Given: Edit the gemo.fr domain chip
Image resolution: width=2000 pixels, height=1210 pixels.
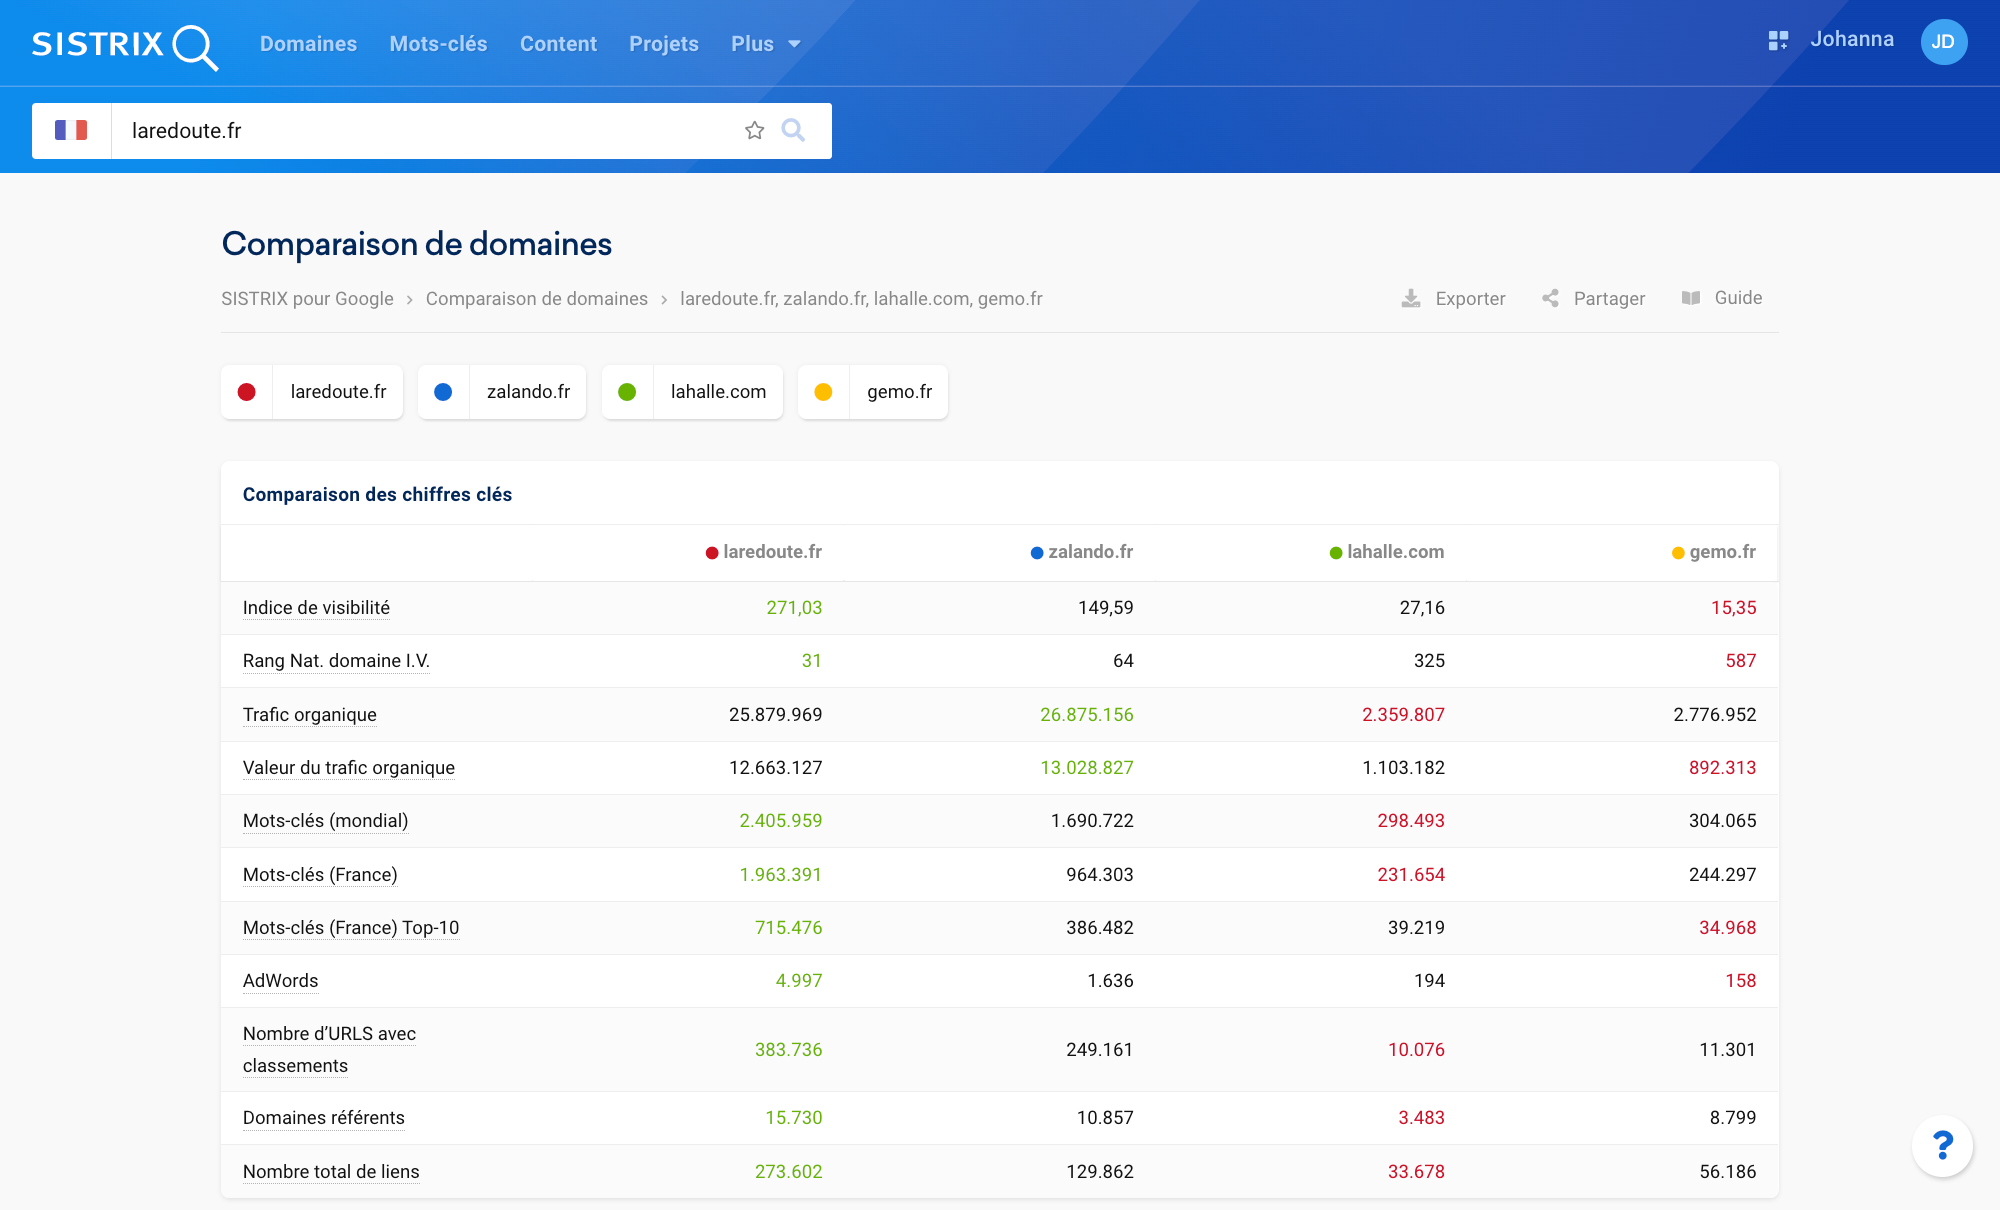Looking at the screenshot, I should pos(899,392).
